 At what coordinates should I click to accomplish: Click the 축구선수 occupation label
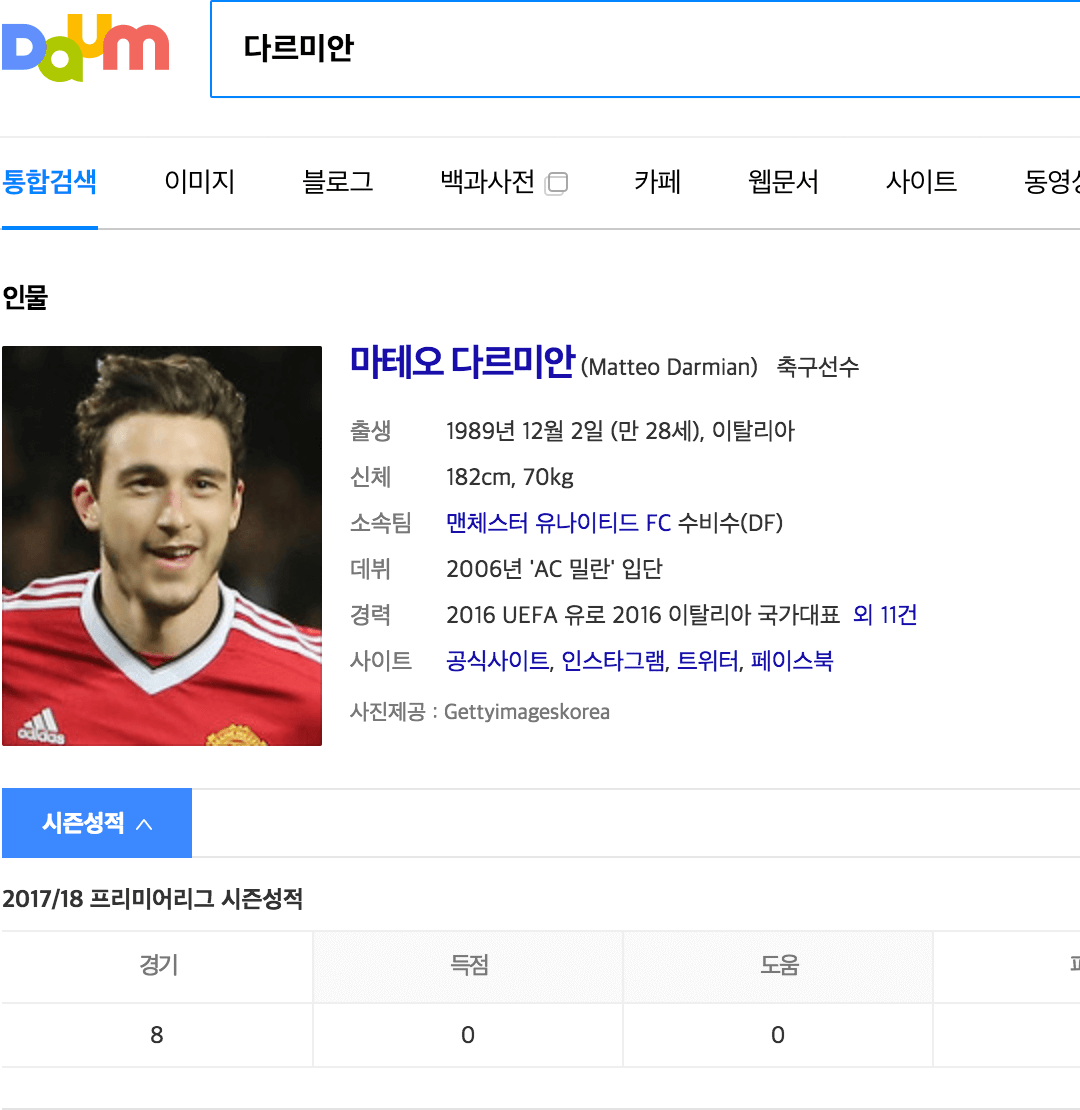pos(817,367)
